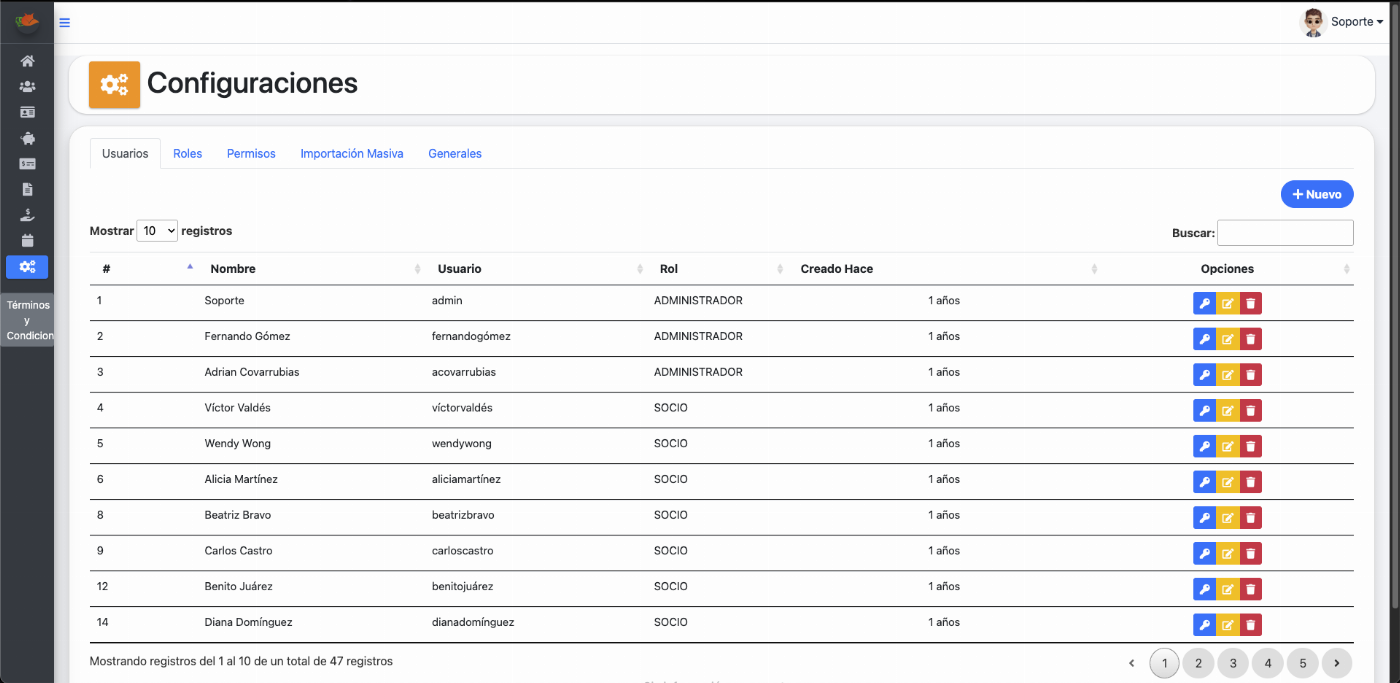Open the Mostrar registros count dropdown
The width and height of the screenshot is (1400, 683).
[157, 231]
